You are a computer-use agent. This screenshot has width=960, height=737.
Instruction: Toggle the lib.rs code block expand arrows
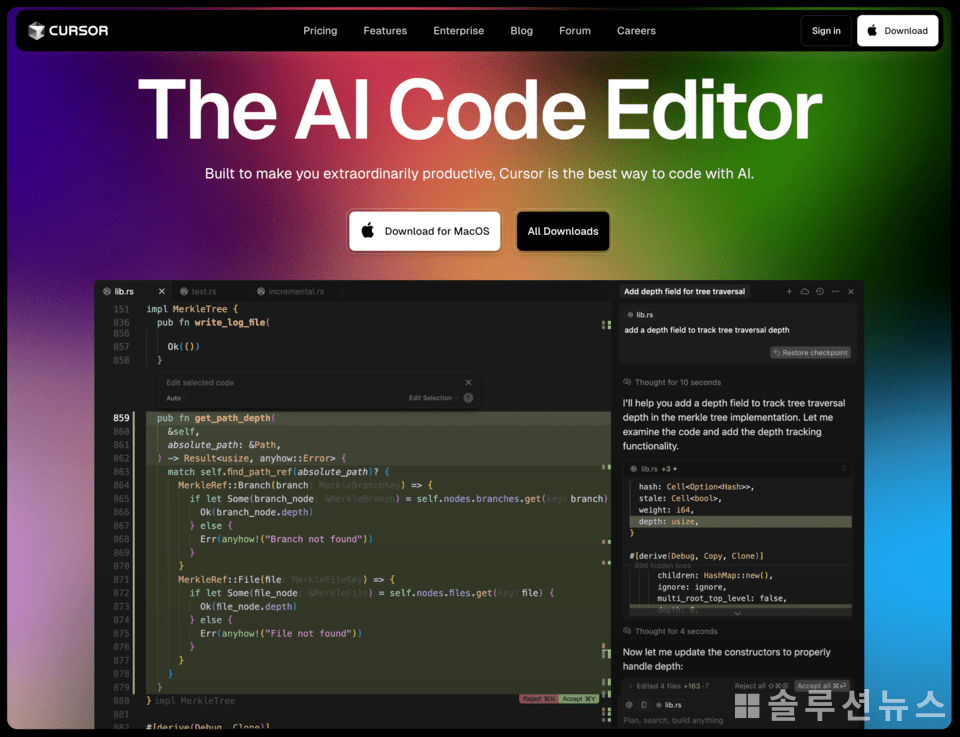[844, 469]
